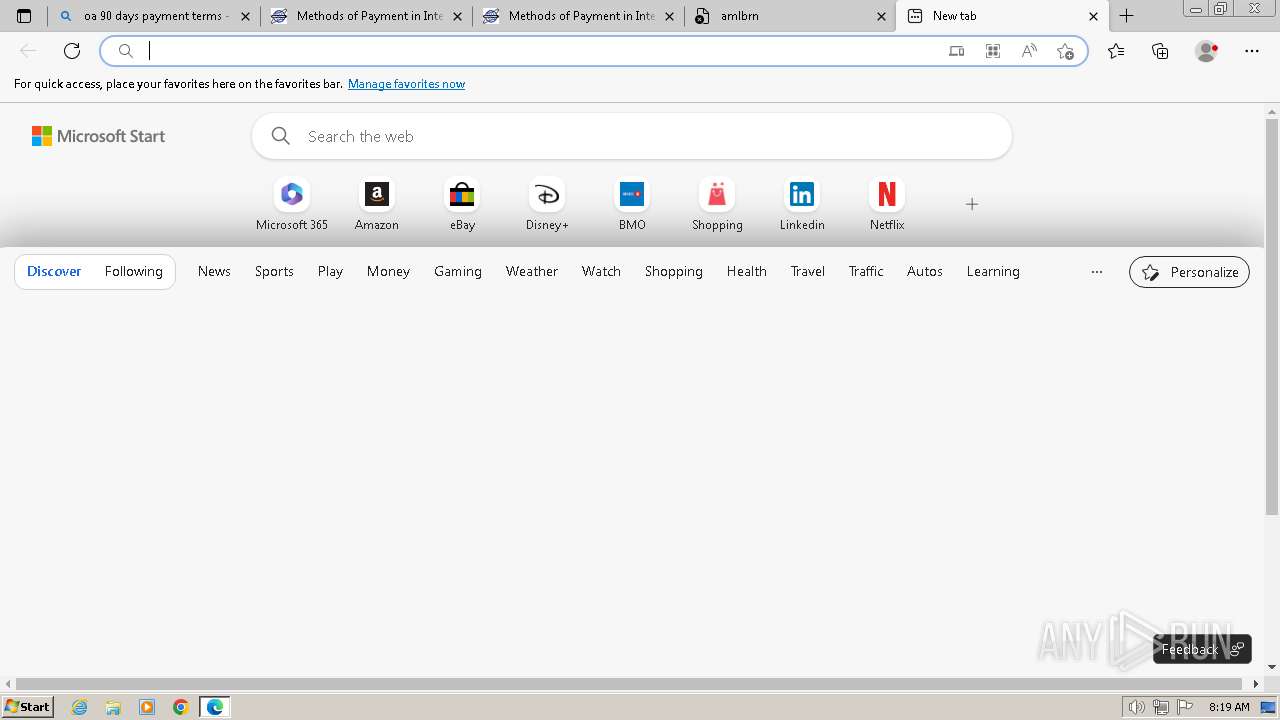The image size is (1280, 720).
Task: Select the Discover feed tab
Action: pyautogui.click(x=54, y=271)
